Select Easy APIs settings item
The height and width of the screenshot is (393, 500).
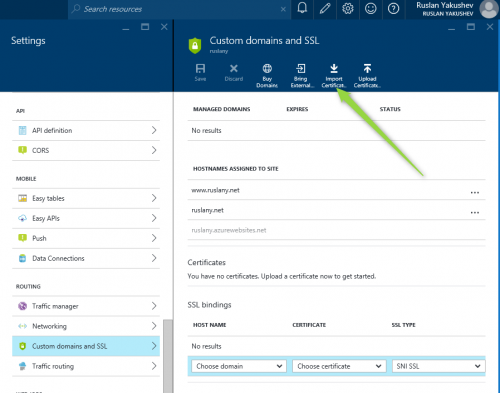coord(86,218)
